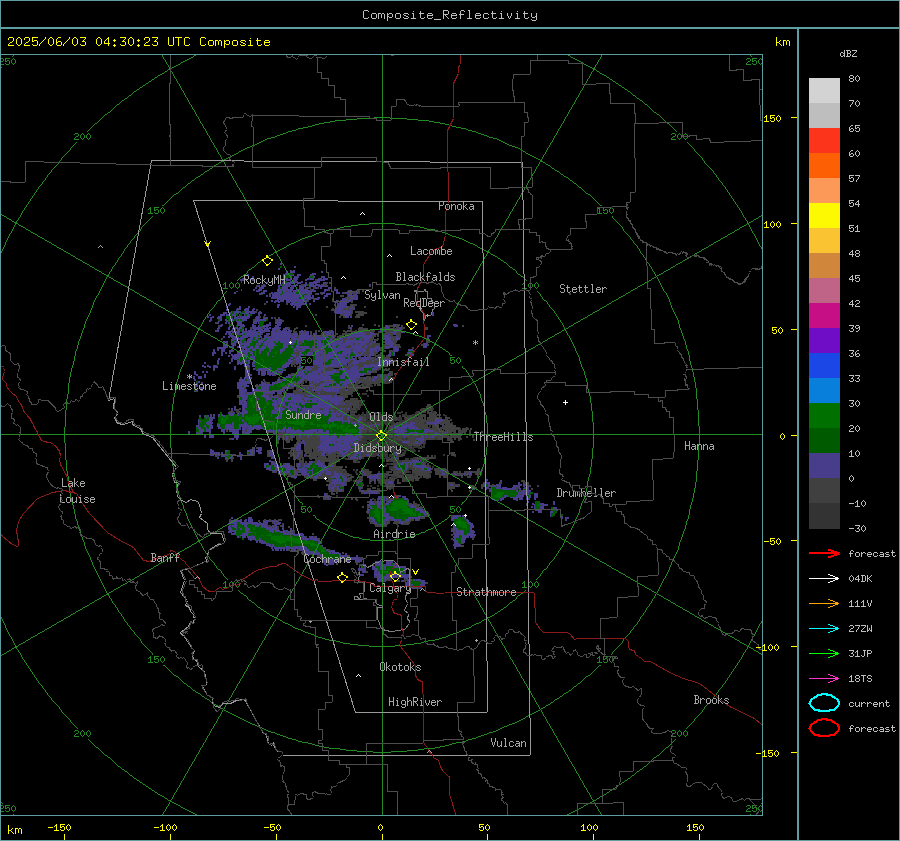Select the white 04DK arrow

click(824, 578)
